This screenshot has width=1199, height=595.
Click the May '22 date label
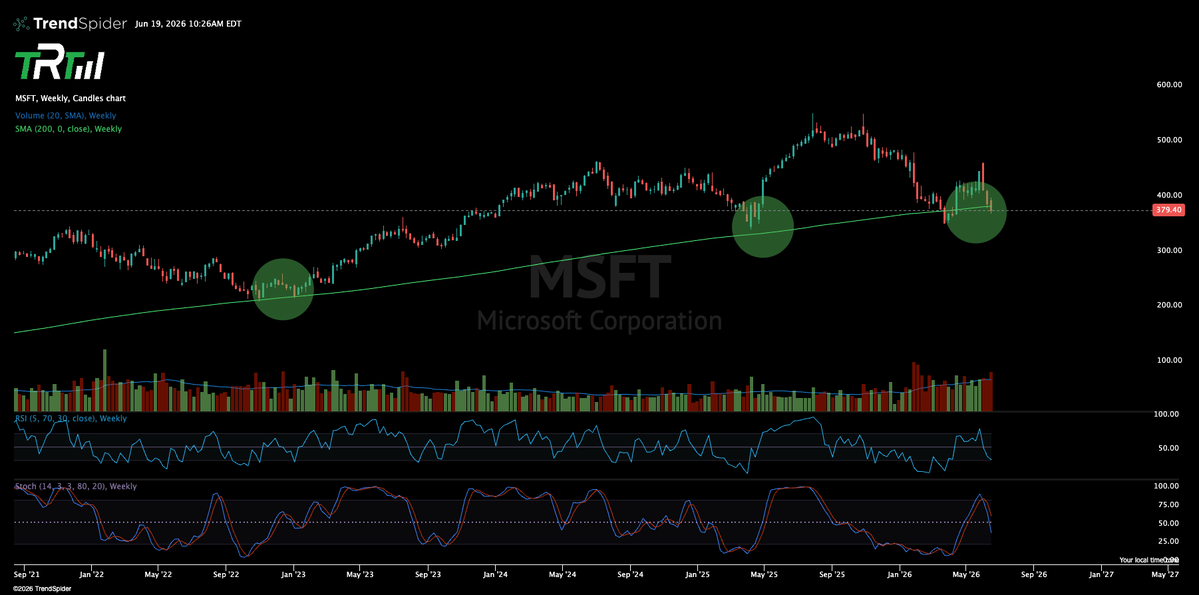click(x=157, y=573)
